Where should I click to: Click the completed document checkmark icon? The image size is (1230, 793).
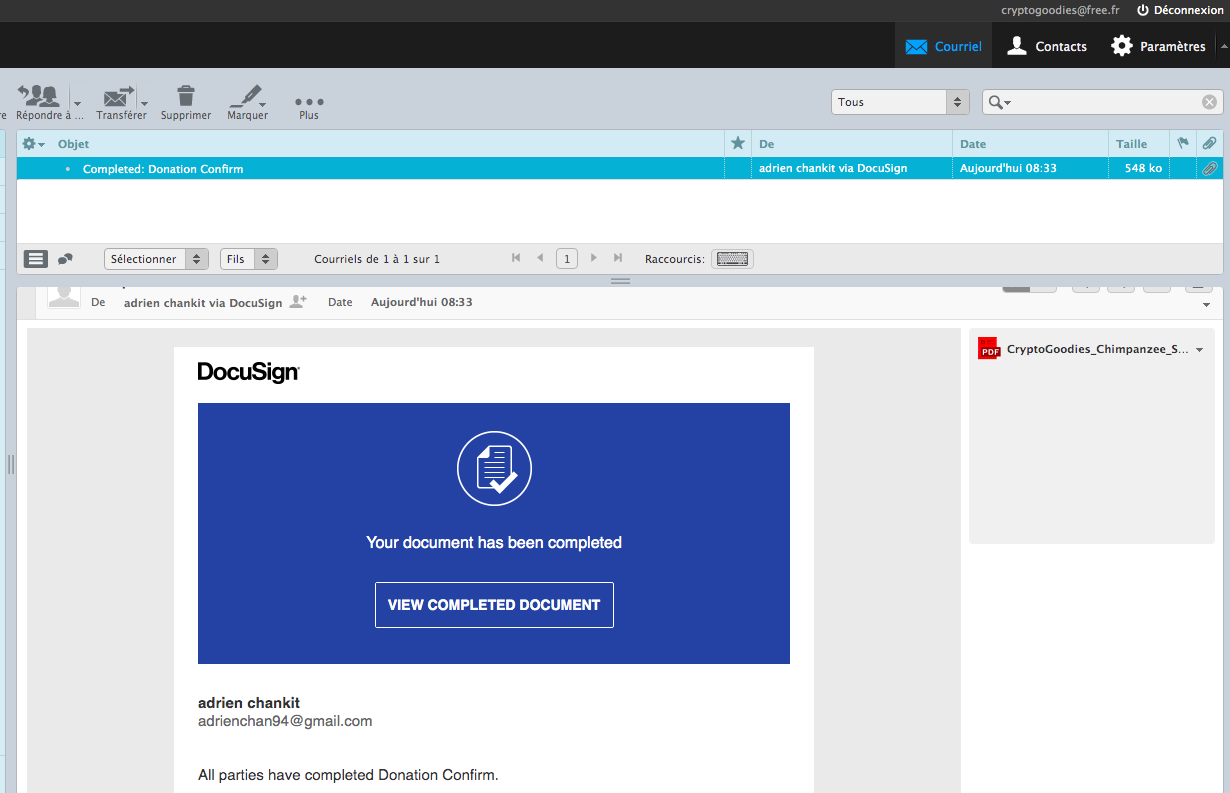(494, 469)
